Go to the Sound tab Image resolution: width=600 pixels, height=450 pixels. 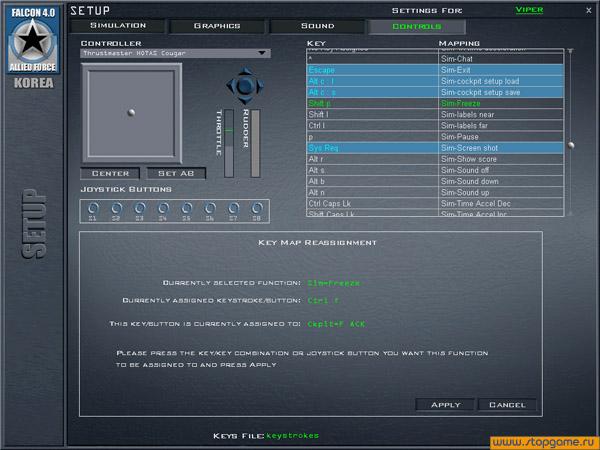coord(317,25)
